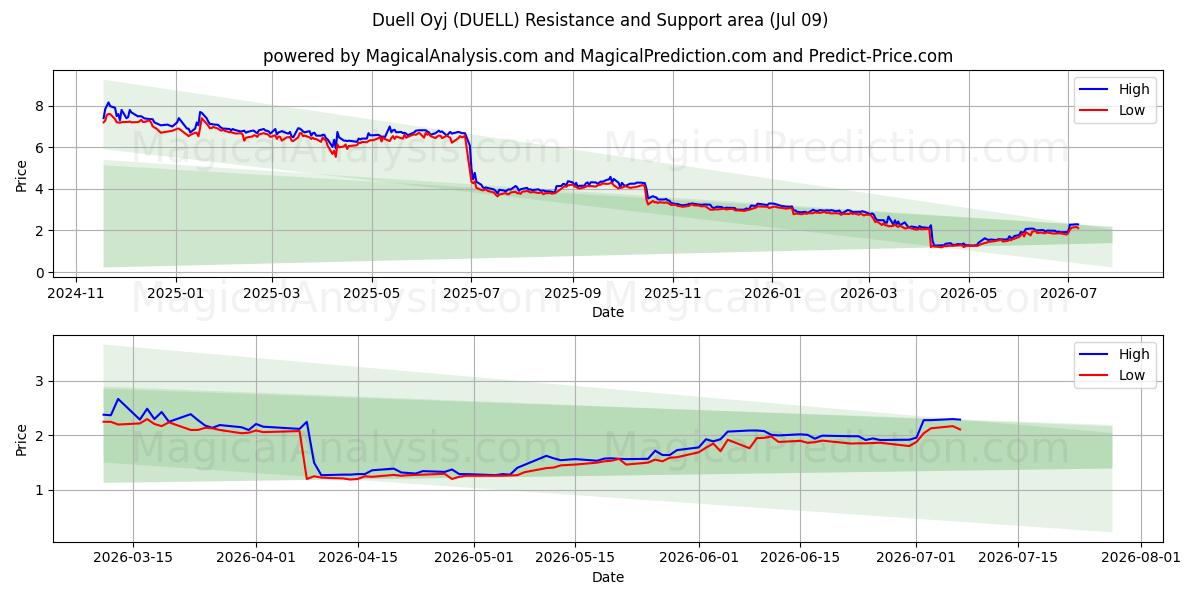Image resolution: width=1200 pixels, height=600 pixels.
Task: Click the subtitle 'powered by MagicalAnalysis.com and MagicalPrediction.com and Predict-Price.com'
Action: point(607,56)
